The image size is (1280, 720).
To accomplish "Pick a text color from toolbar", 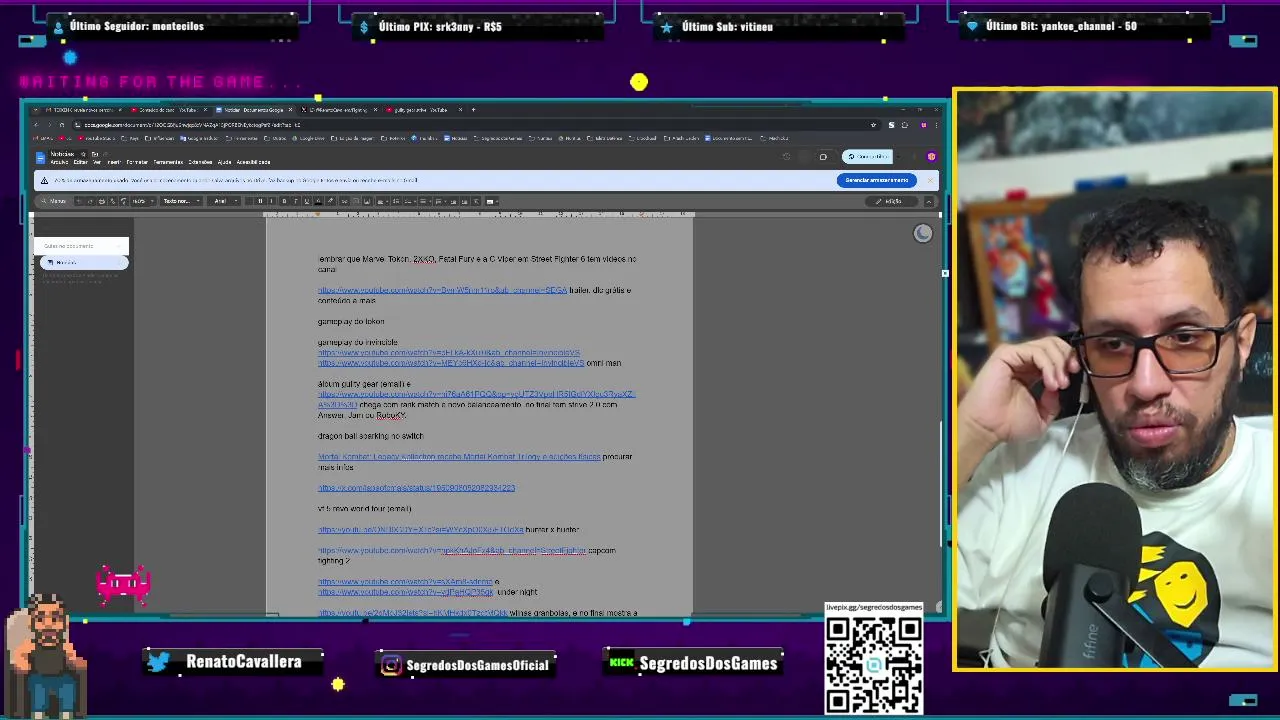I will click(x=319, y=201).
